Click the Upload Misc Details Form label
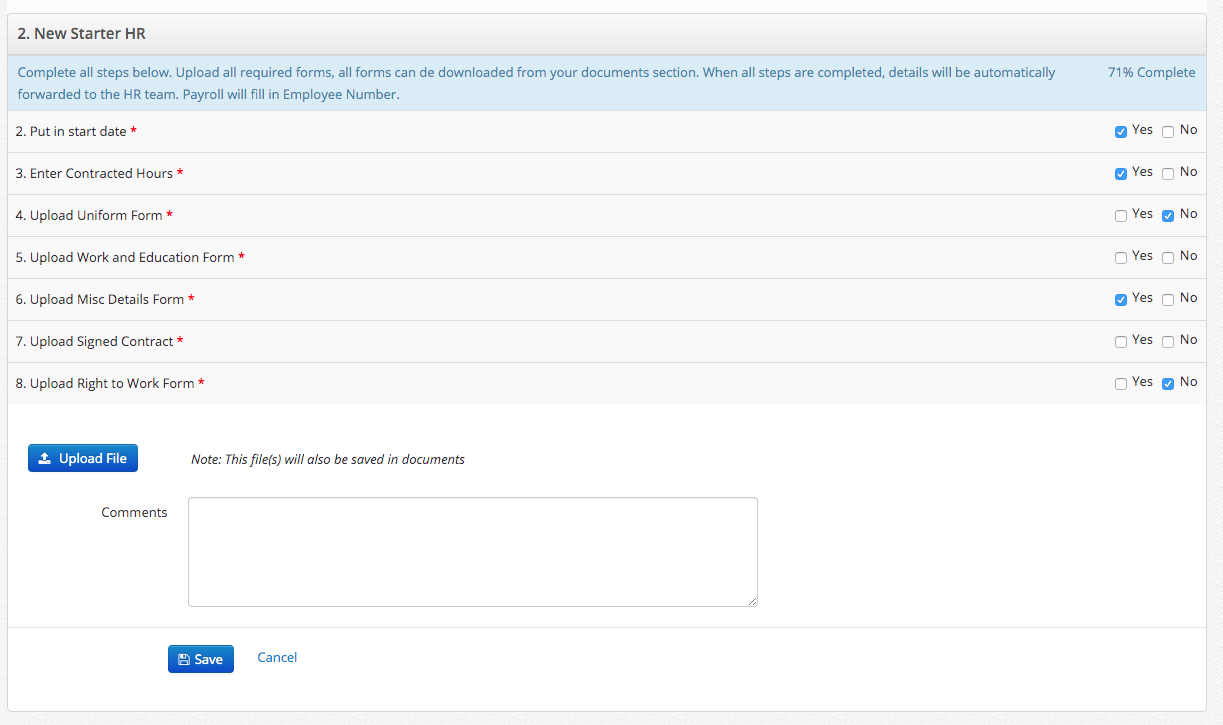1223x725 pixels. point(105,300)
